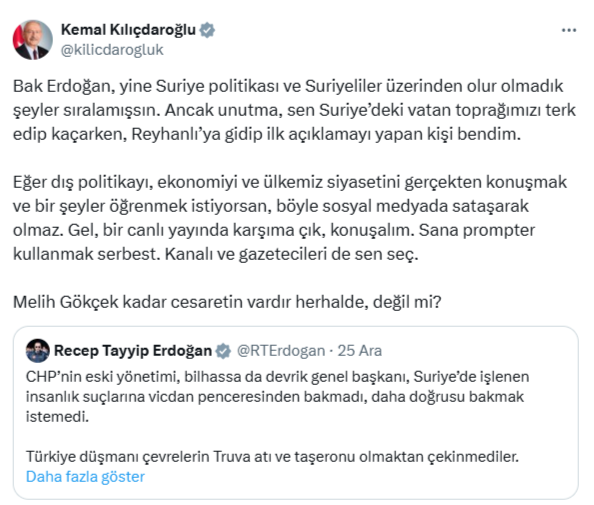594x505 pixels.
Task: Click Kemal Kılıçdaroğlu's verified badge
Action: pyautogui.click(x=207, y=30)
